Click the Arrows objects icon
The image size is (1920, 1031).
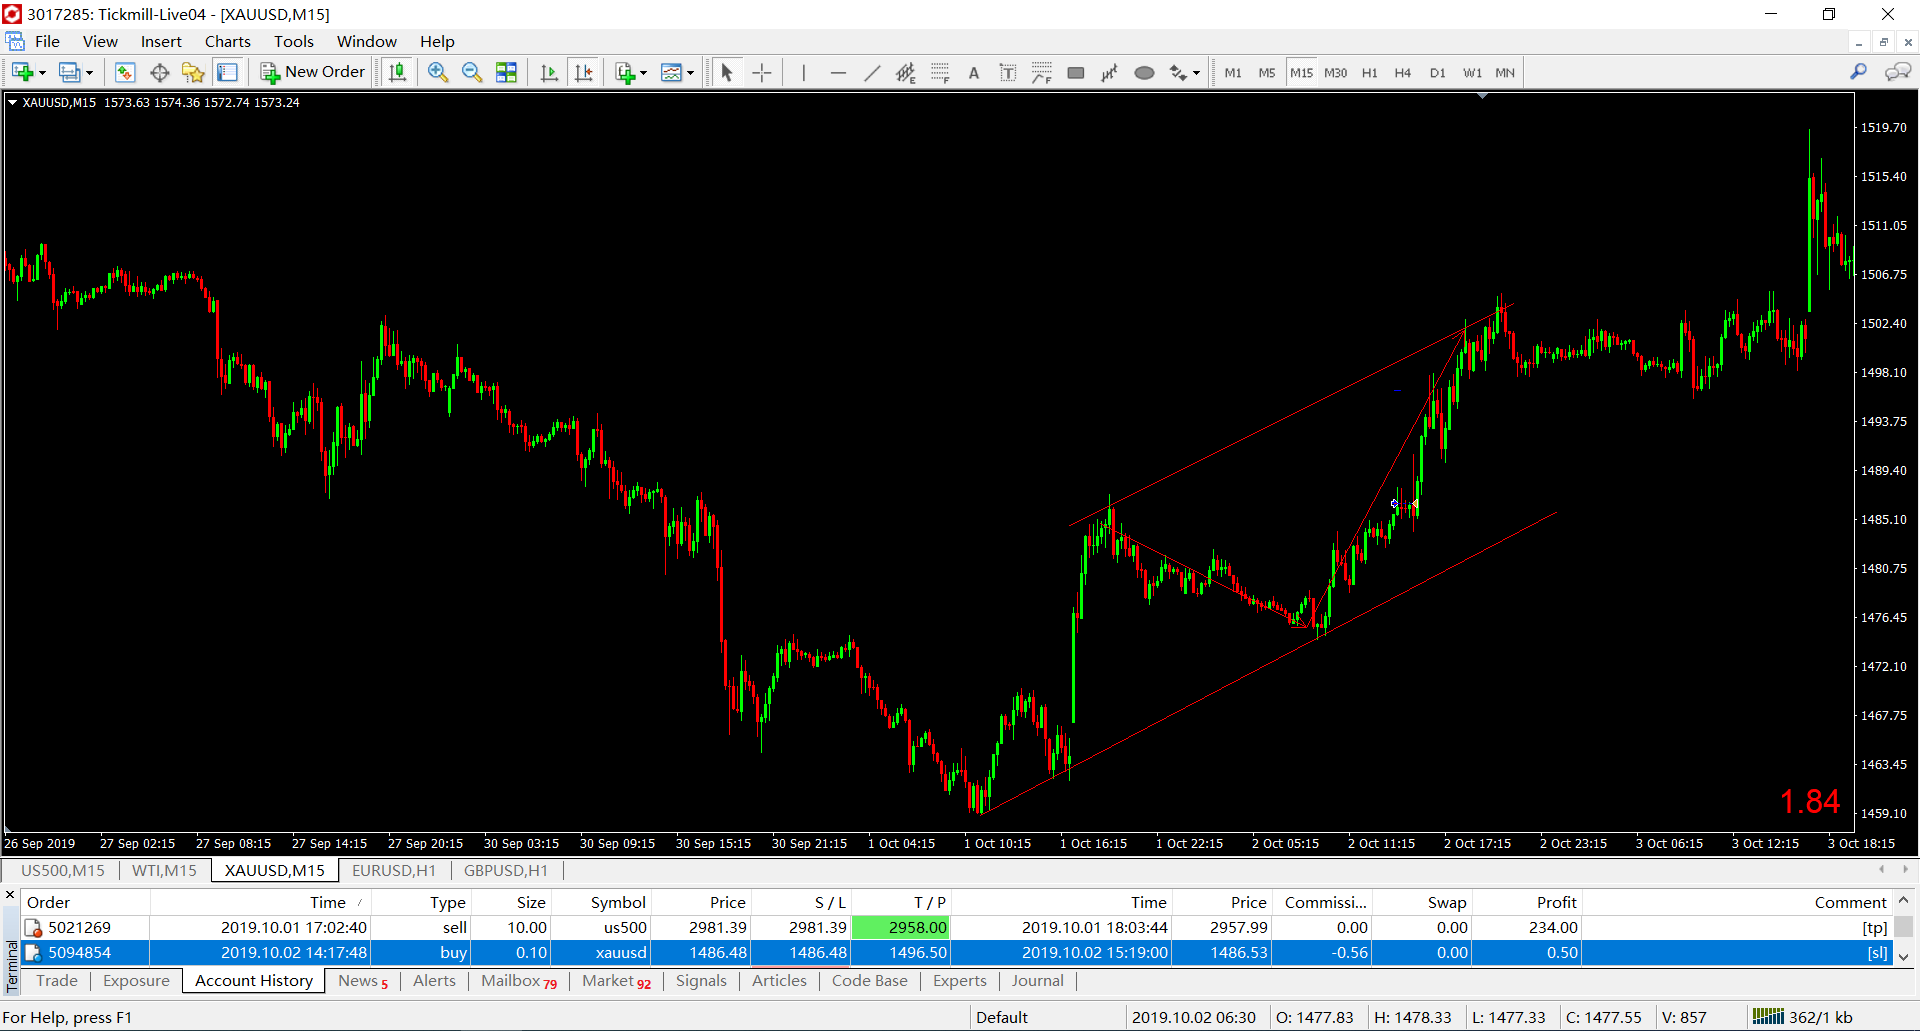[x=1179, y=72]
